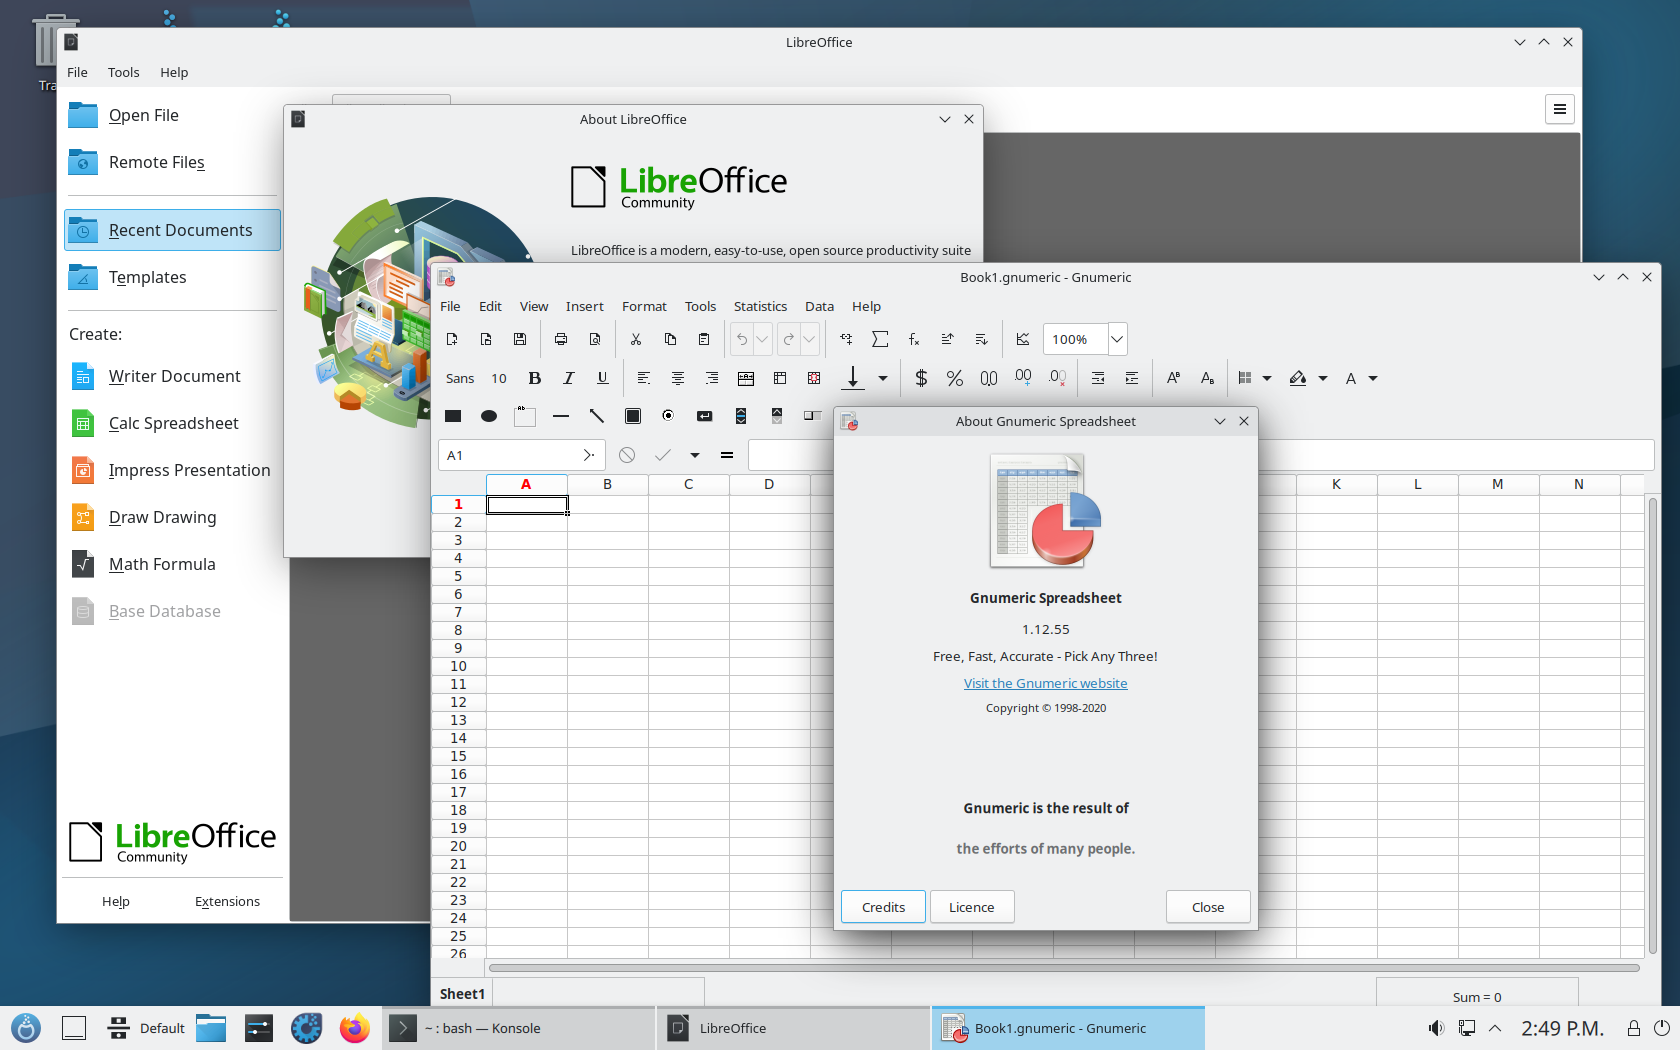Open the undo history dropdown arrow
Viewport: 1680px width, 1050px height.
pyautogui.click(x=762, y=339)
